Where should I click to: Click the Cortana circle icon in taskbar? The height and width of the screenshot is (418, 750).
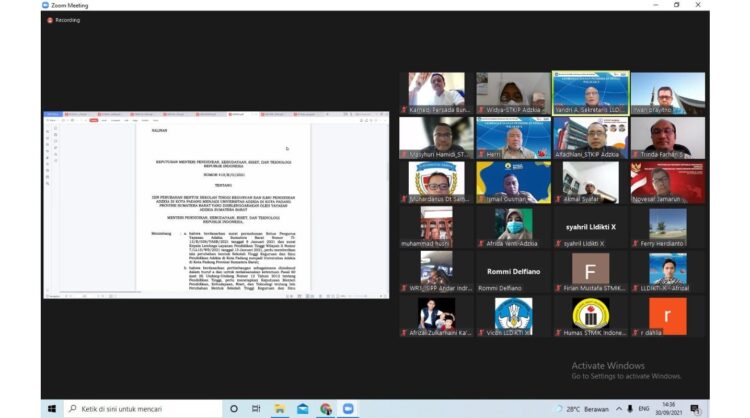click(x=234, y=408)
